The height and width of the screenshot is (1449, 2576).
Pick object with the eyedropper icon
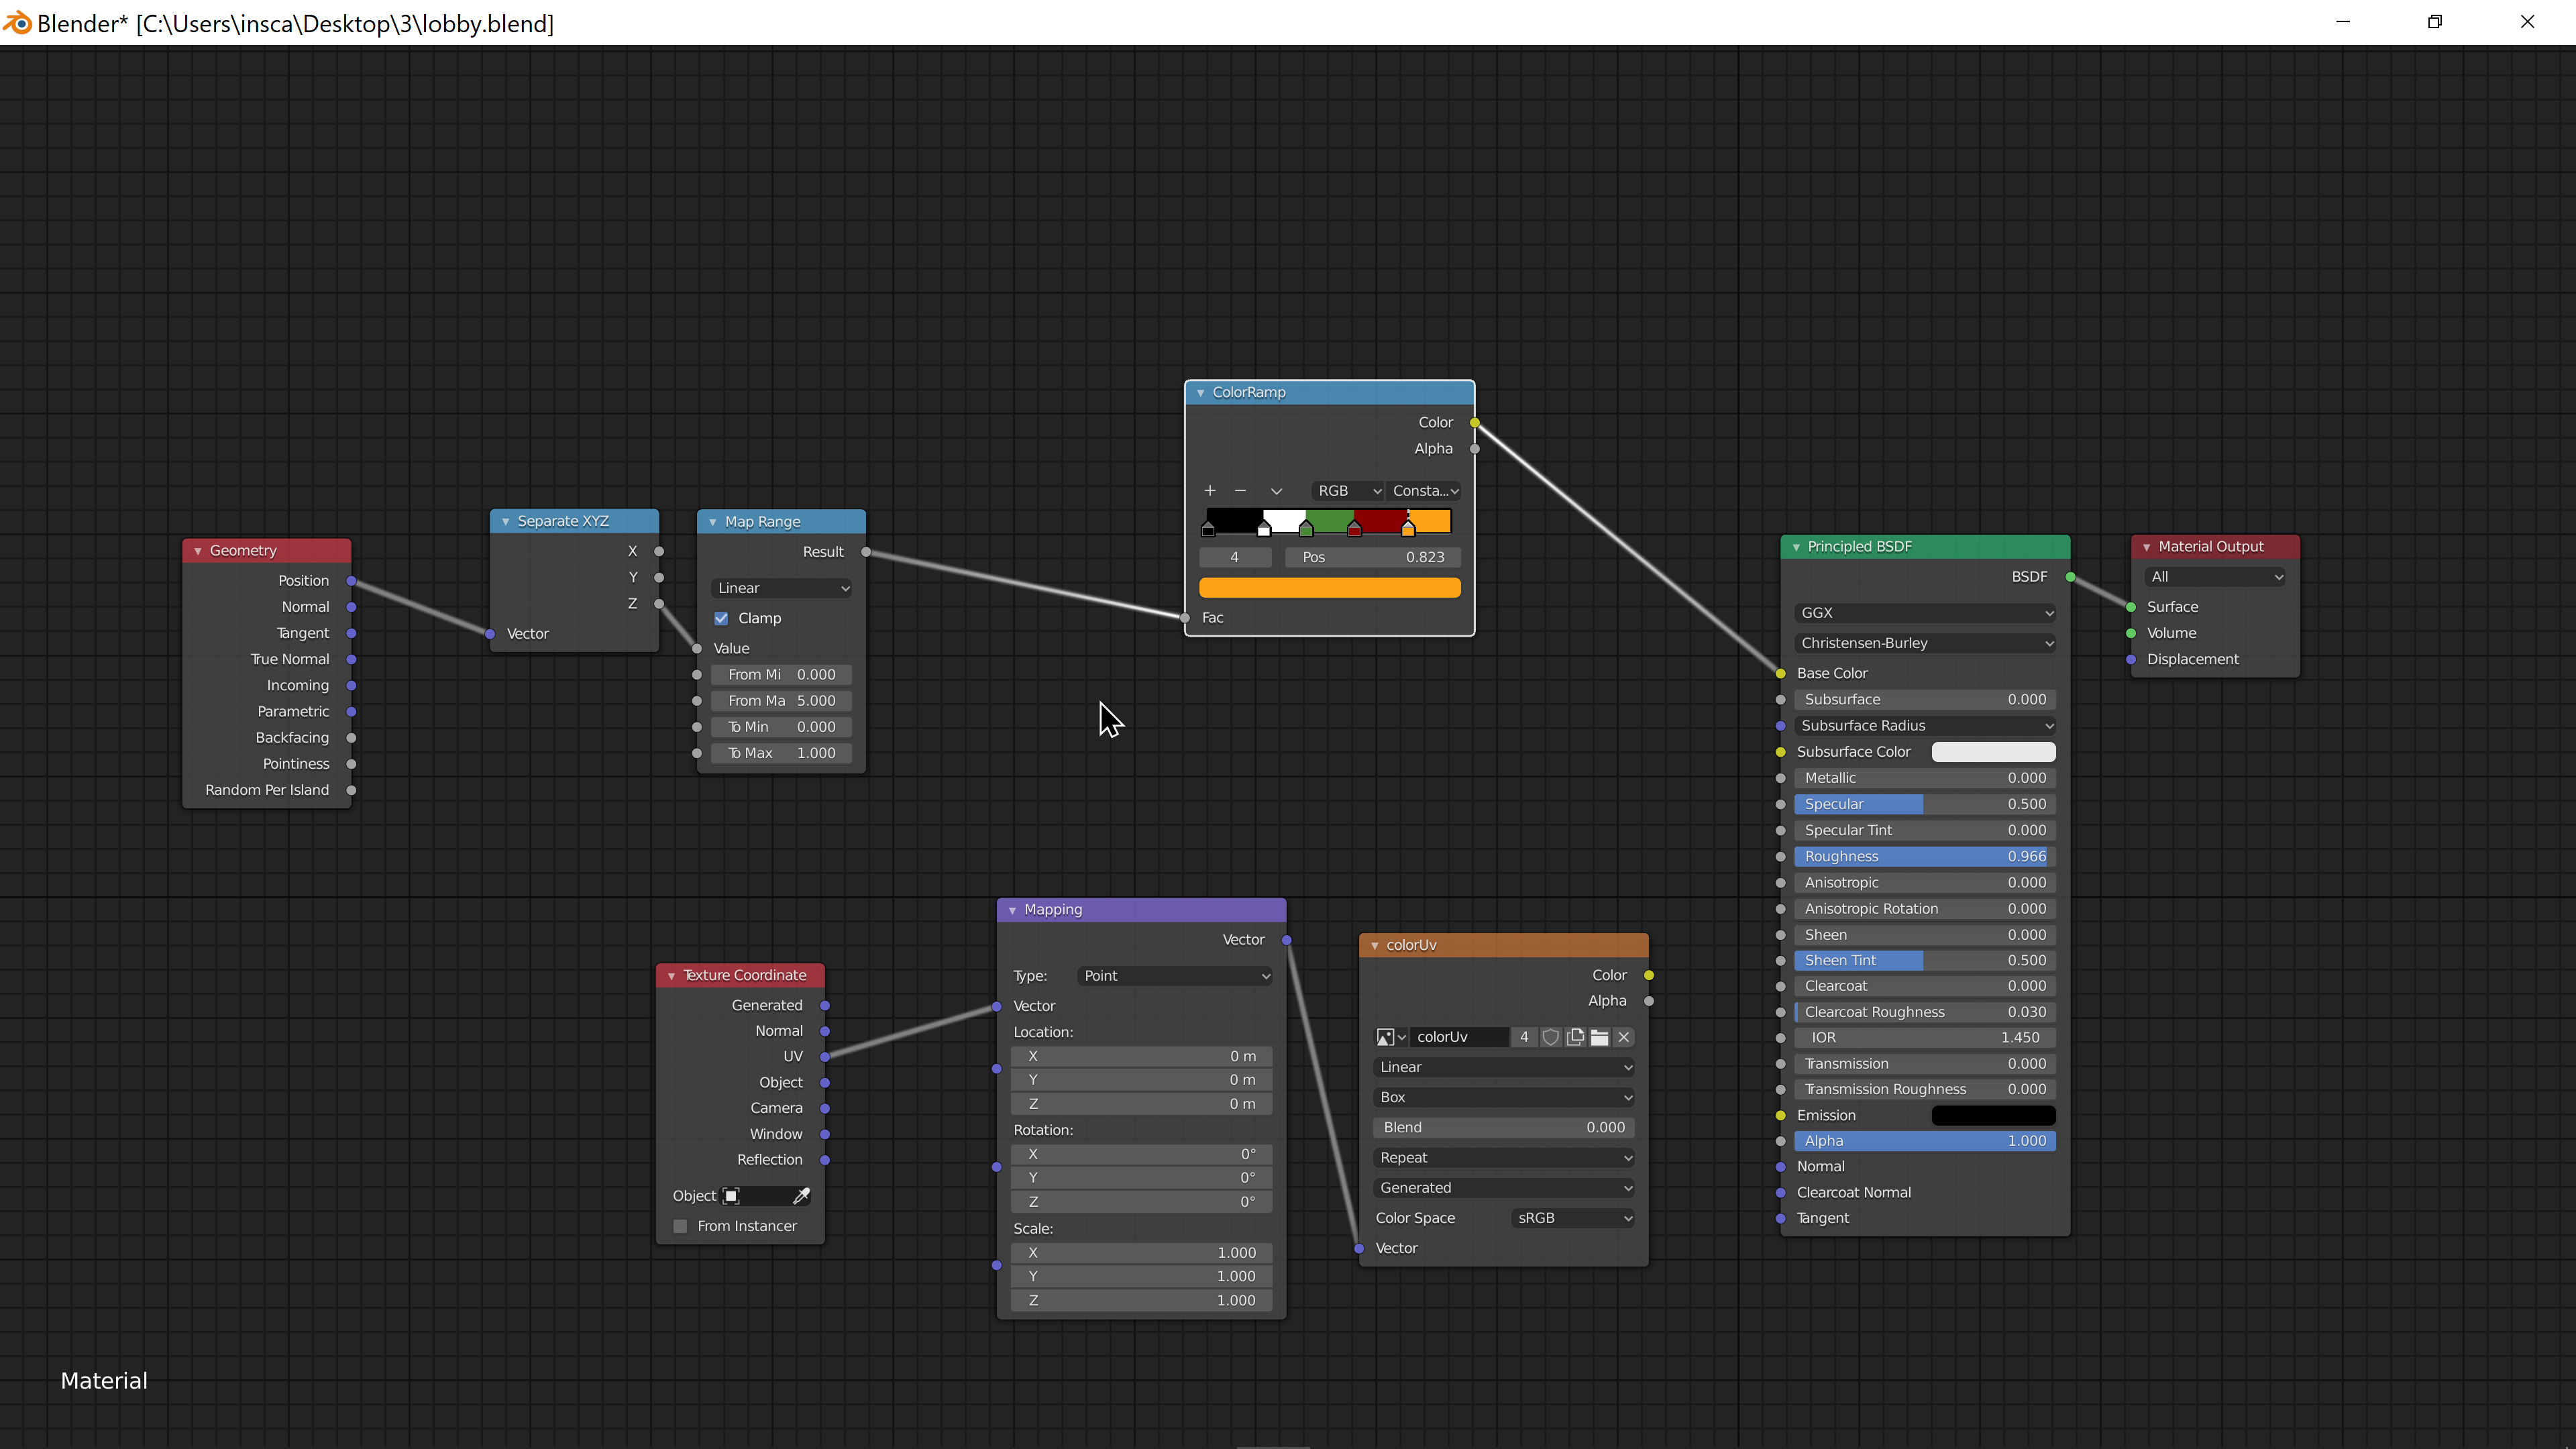801,1196
